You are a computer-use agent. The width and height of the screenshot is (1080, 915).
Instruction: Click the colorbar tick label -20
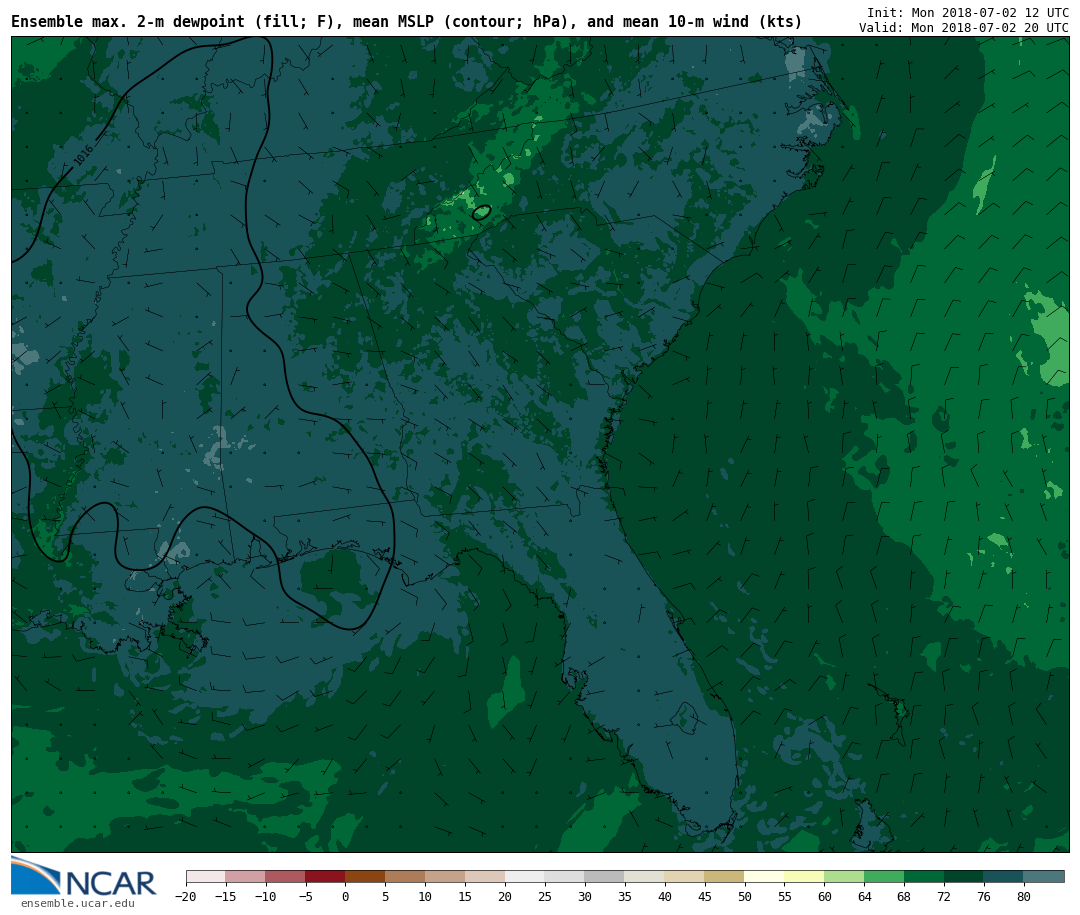pyautogui.click(x=186, y=897)
